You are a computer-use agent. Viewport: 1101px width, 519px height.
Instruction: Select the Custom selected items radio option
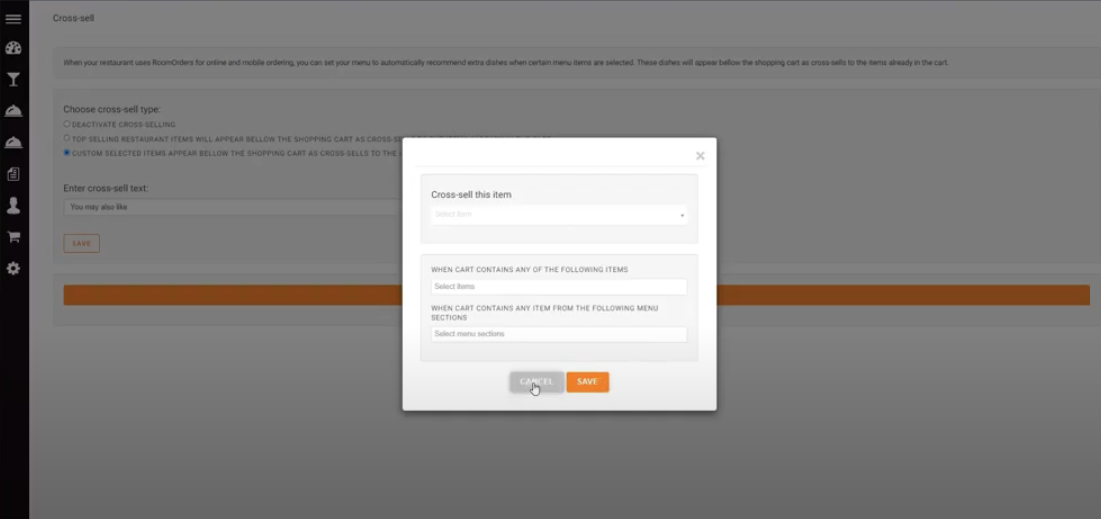coord(67,152)
